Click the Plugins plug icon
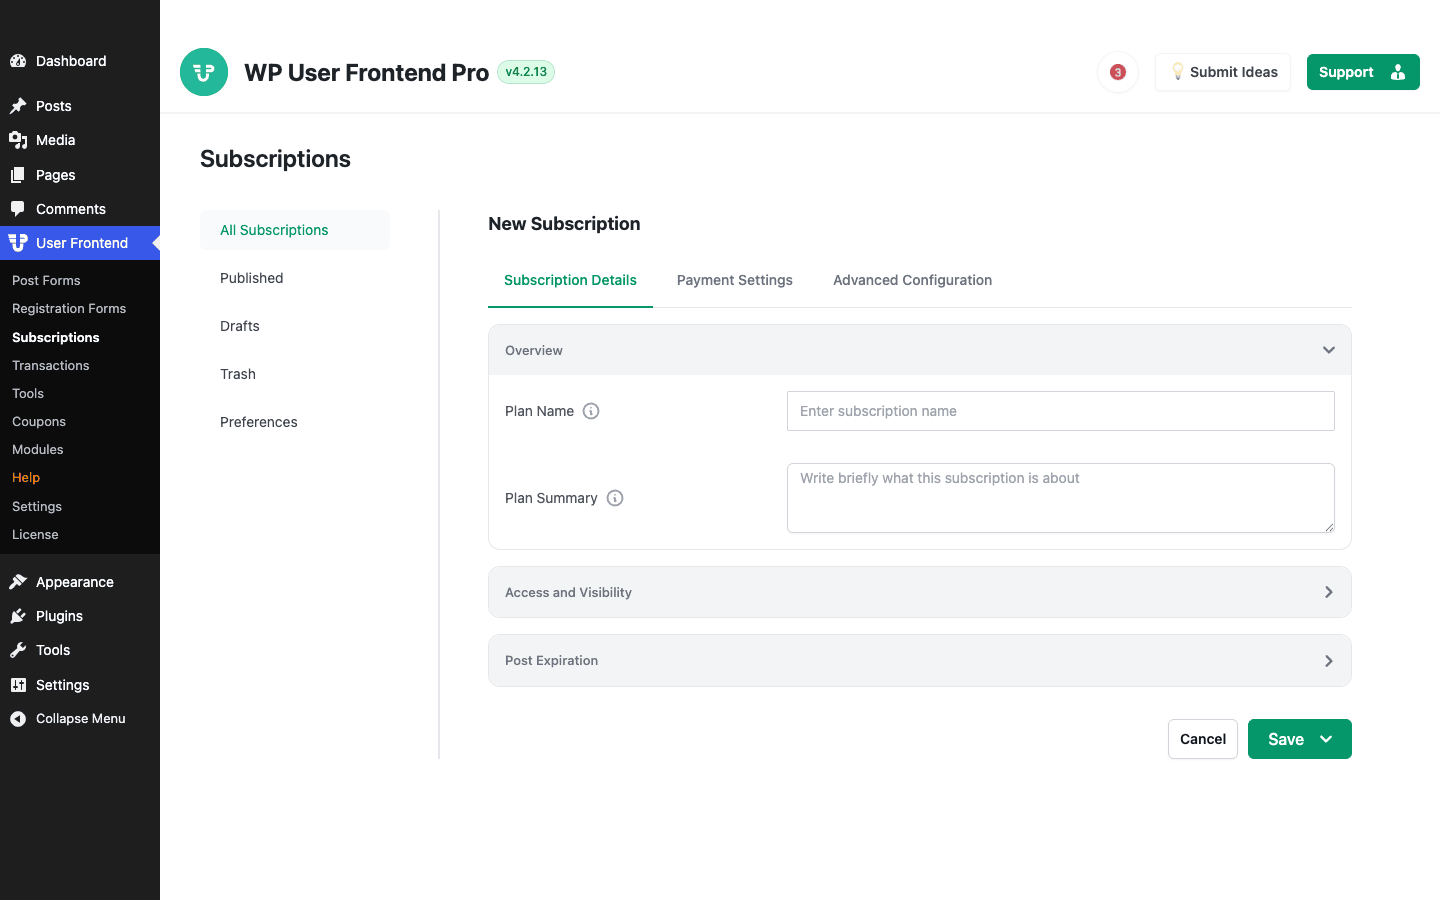This screenshot has width=1440, height=900. (x=18, y=616)
